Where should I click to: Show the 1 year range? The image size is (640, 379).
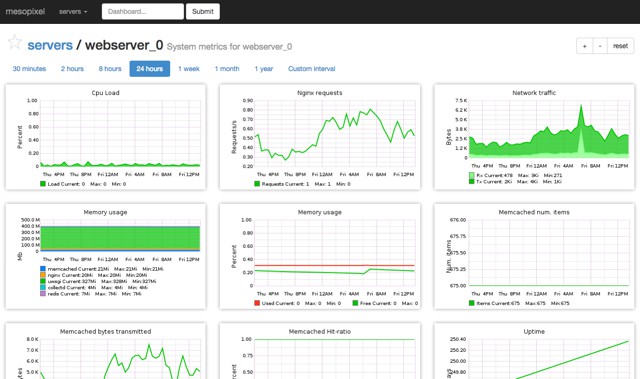pyautogui.click(x=264, y=69)
